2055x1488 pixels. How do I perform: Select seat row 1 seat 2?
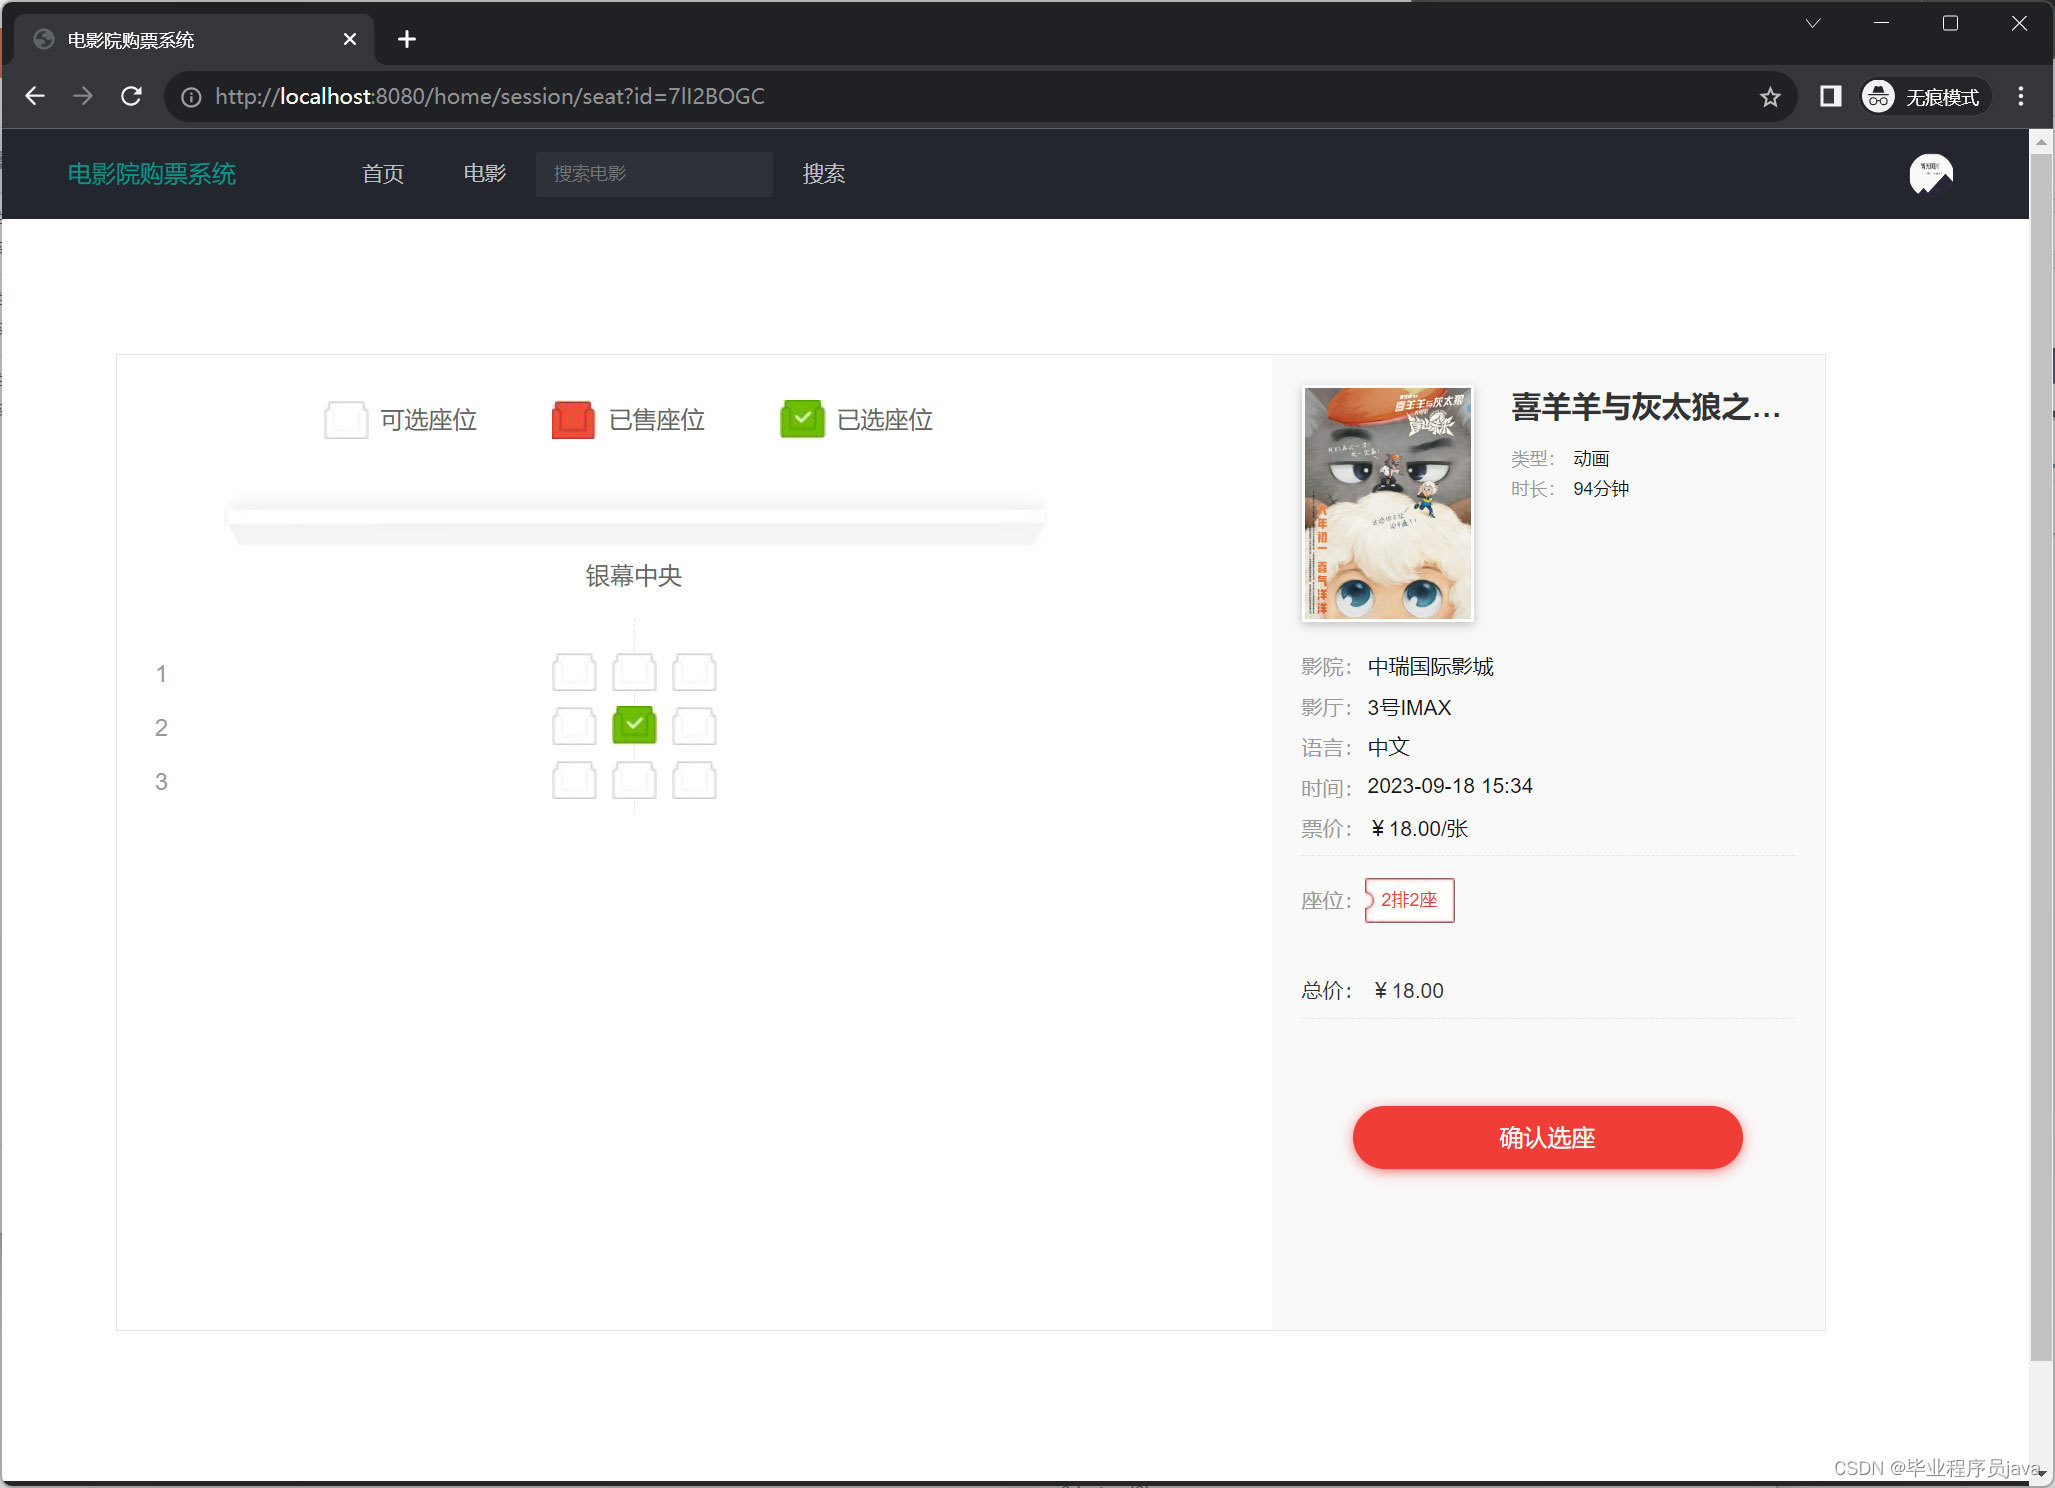pos(634,672)
